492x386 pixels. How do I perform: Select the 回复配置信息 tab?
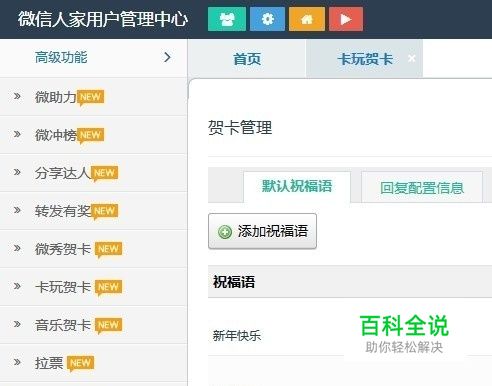coord(422,188)
